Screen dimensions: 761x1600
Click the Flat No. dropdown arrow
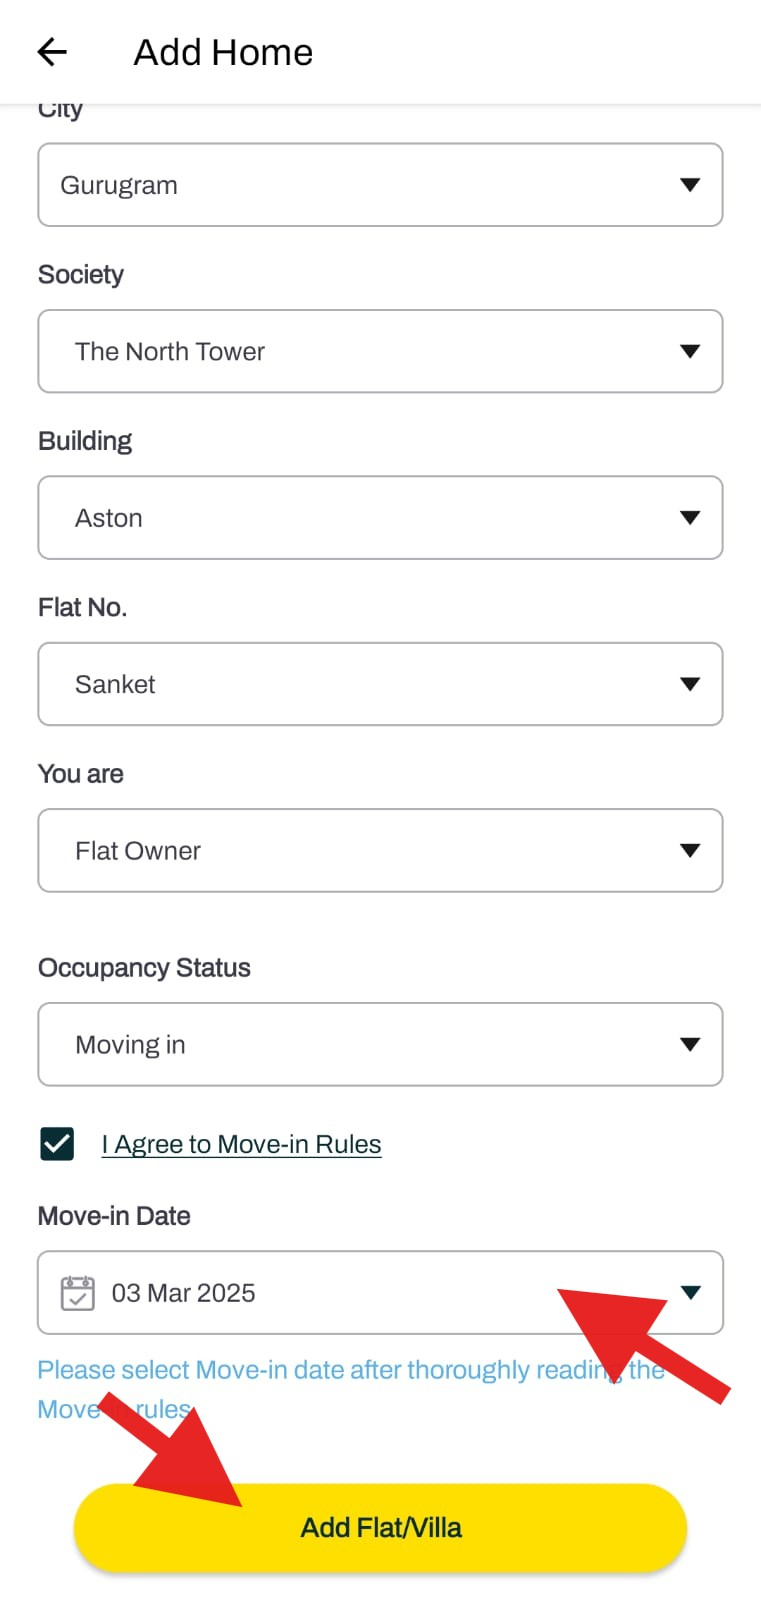point(689,684)
